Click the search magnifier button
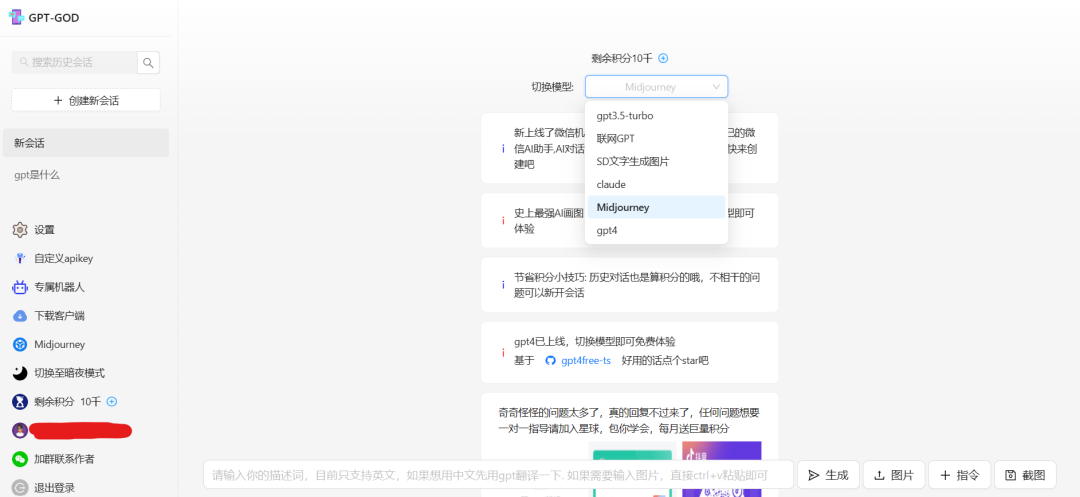 pos(148,63)
